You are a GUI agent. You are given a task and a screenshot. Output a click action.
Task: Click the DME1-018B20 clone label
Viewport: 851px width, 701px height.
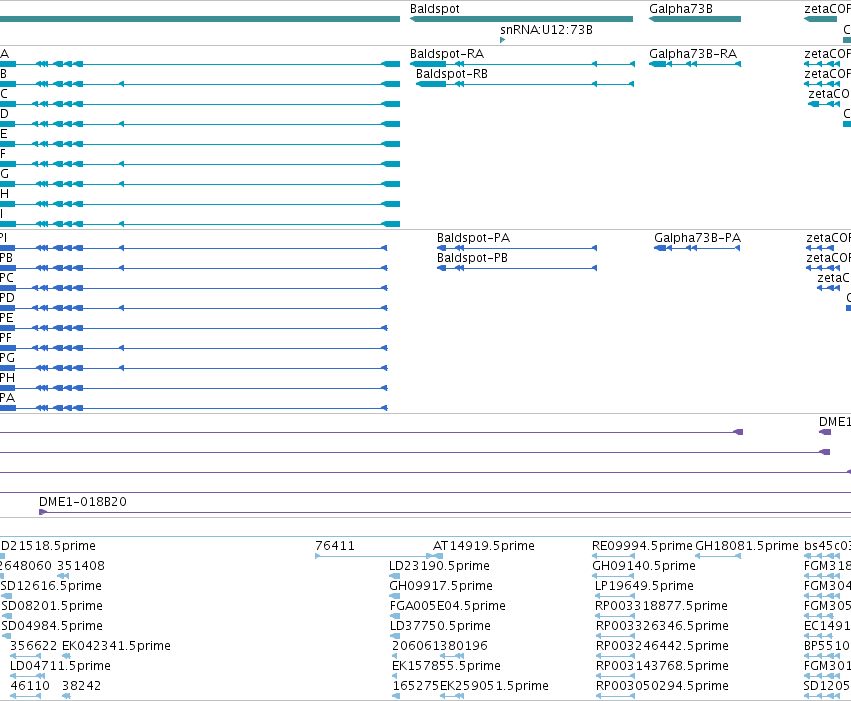(x=82, y=501)
